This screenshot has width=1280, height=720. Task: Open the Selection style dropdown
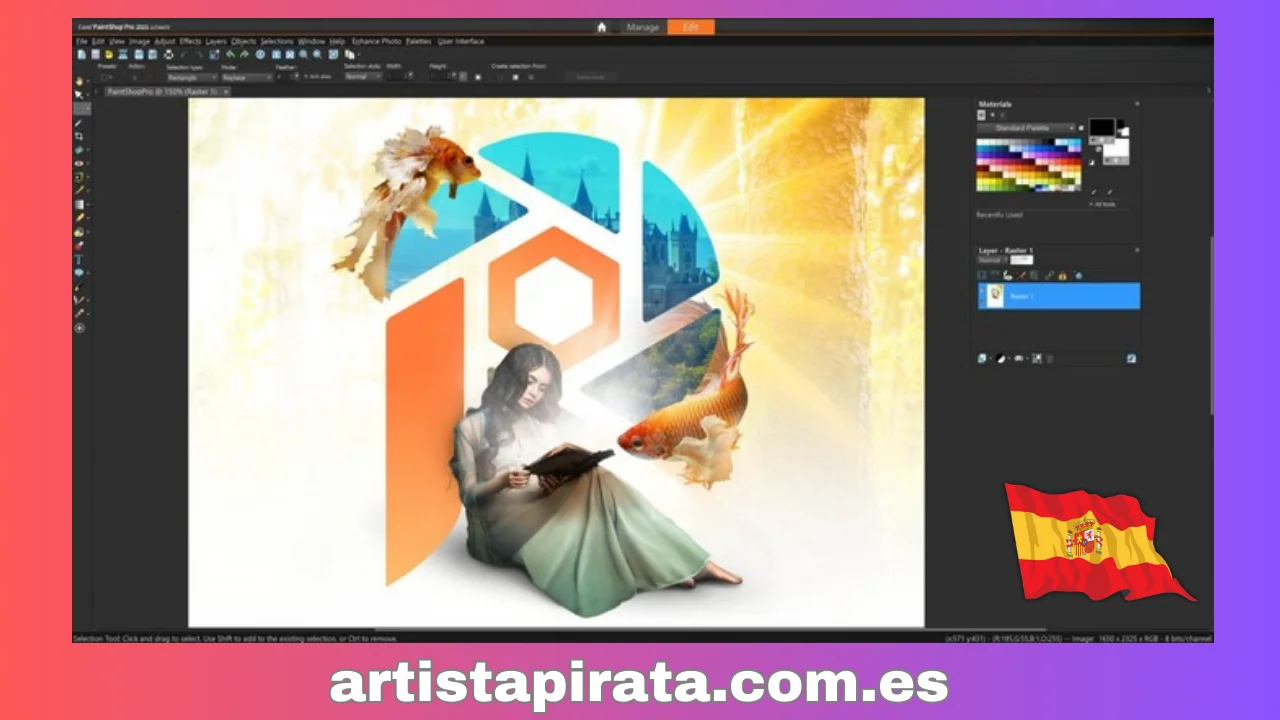coord(363,77)
